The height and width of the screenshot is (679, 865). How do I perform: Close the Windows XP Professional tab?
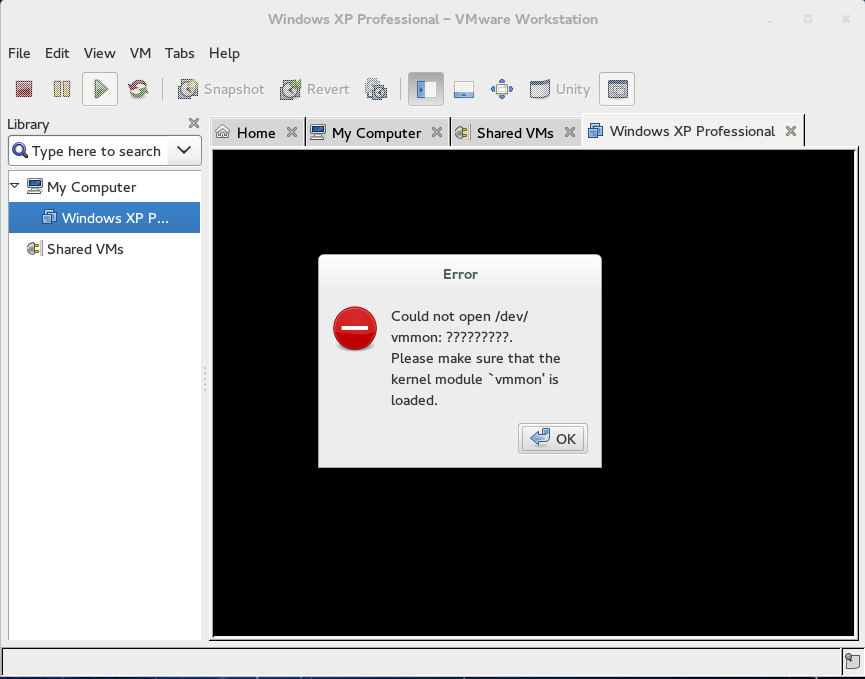(791, 131)
